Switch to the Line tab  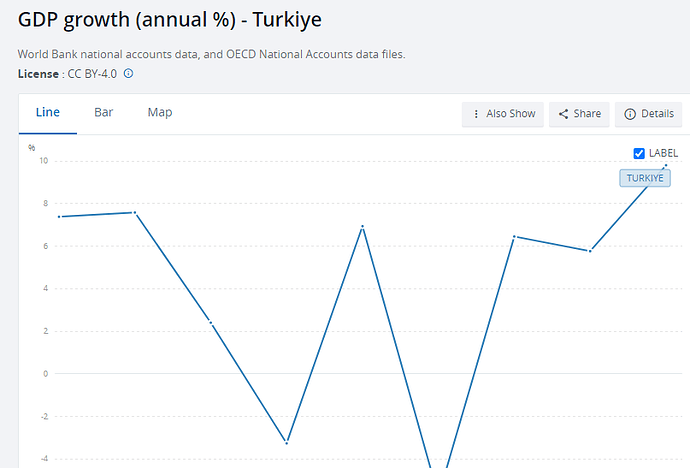48,113
